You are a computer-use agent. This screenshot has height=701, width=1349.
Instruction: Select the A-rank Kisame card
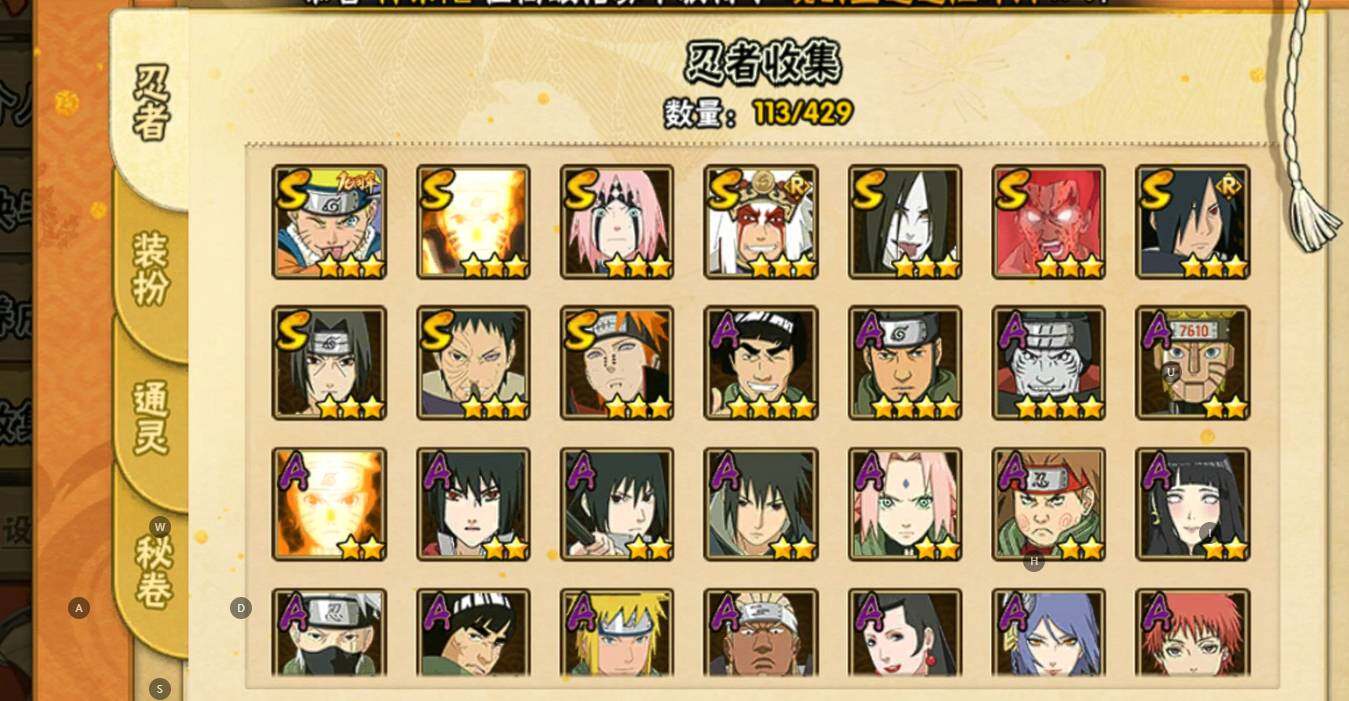1049,363
